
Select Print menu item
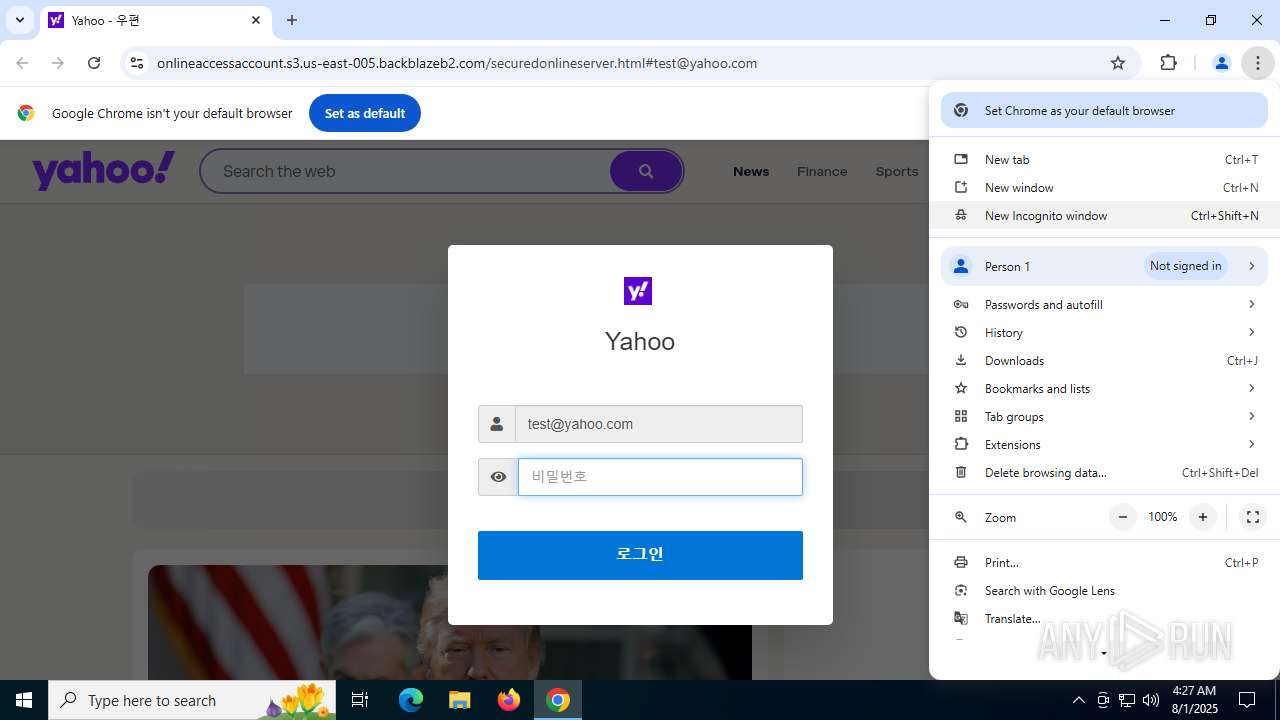pos(1104,563)
